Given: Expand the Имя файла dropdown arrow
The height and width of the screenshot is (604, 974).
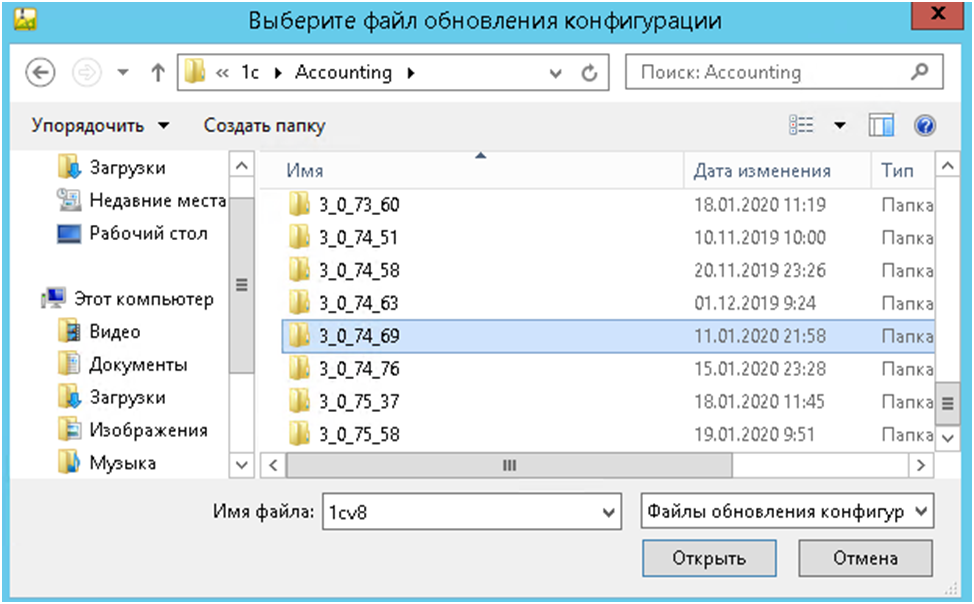Looking at the screenshot, I should pyautogui.click(x=609, y=512).
